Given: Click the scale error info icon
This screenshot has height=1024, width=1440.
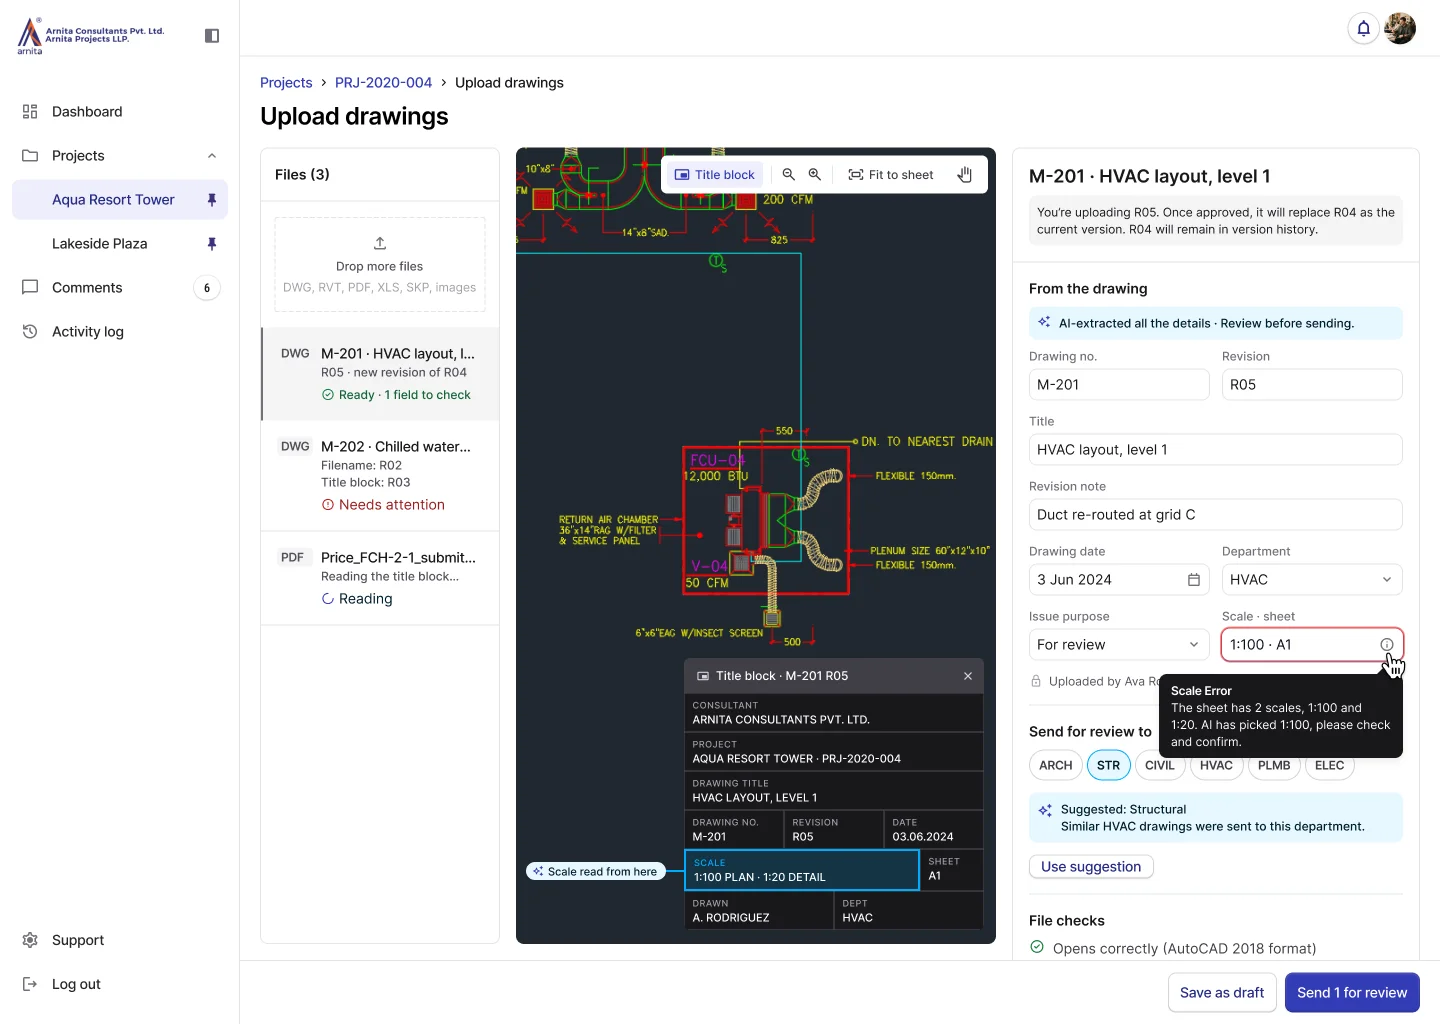Looking at the screenshot, I should [1387, 645].
